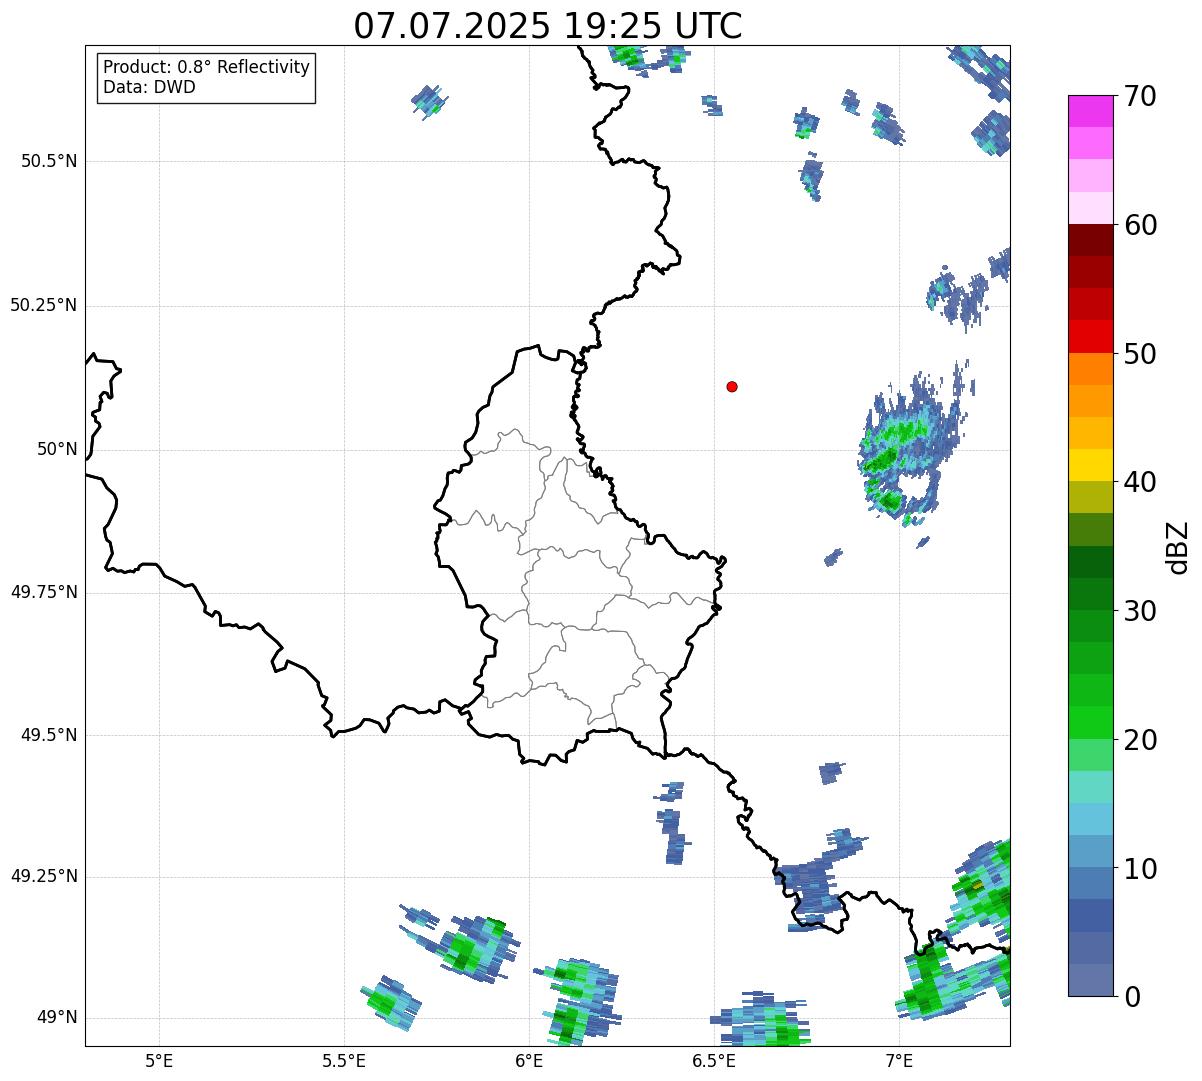Click the 49.75°N latitude label

(x=44, y=592)
